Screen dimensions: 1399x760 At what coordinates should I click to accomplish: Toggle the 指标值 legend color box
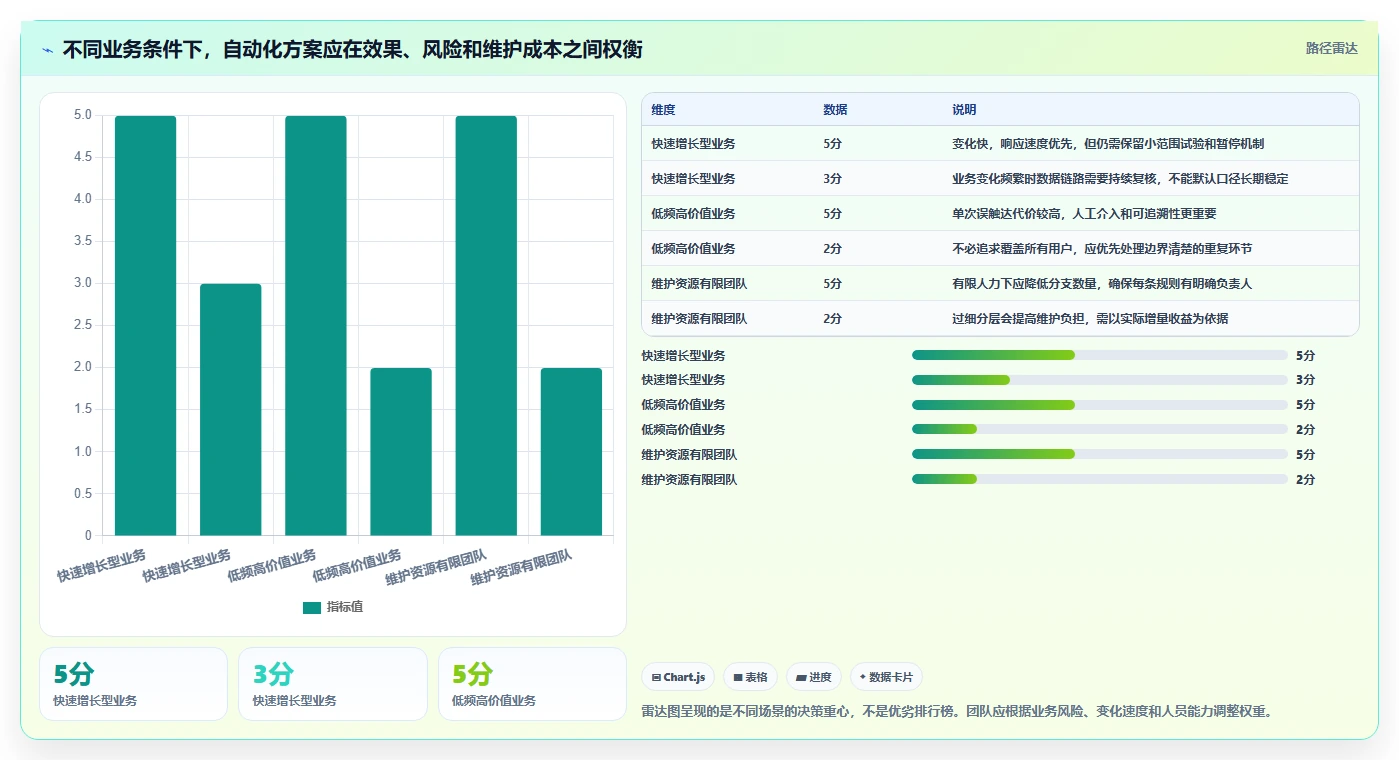click(x=312, y=607)
